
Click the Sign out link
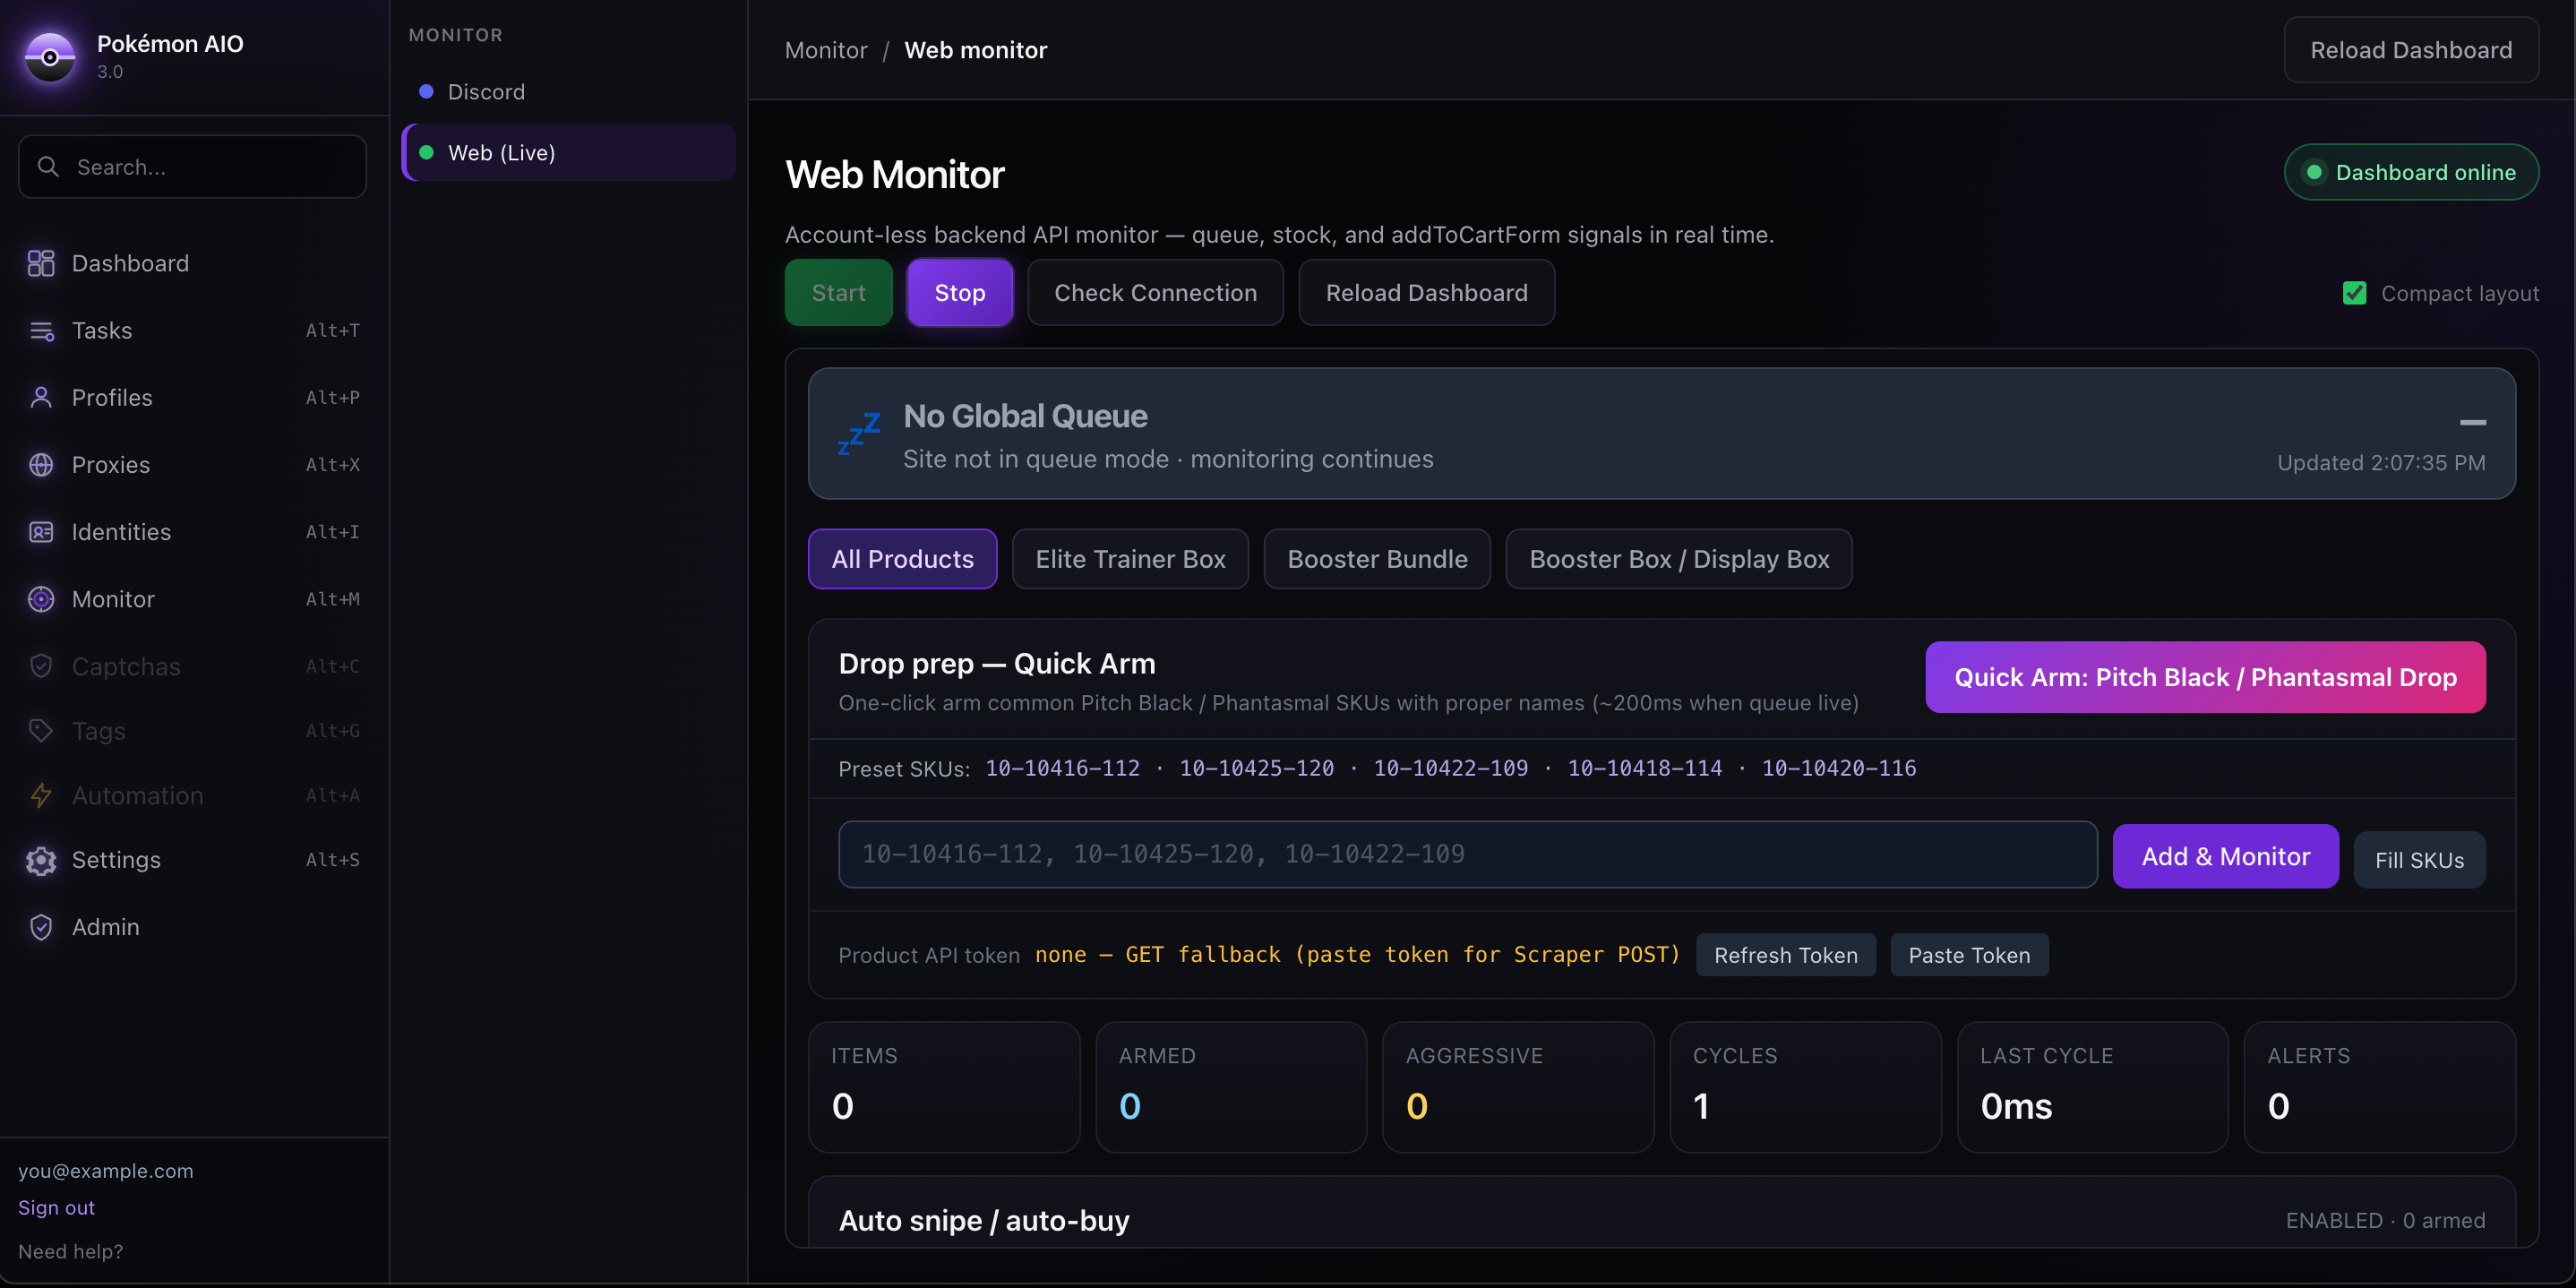pos(56,1207)
